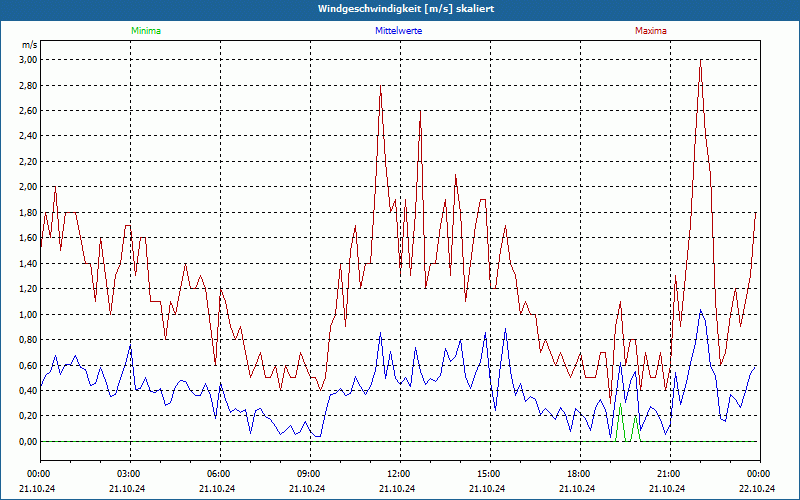
Task: Click the '2,80' y-axis value
Action: coord(29,85)
